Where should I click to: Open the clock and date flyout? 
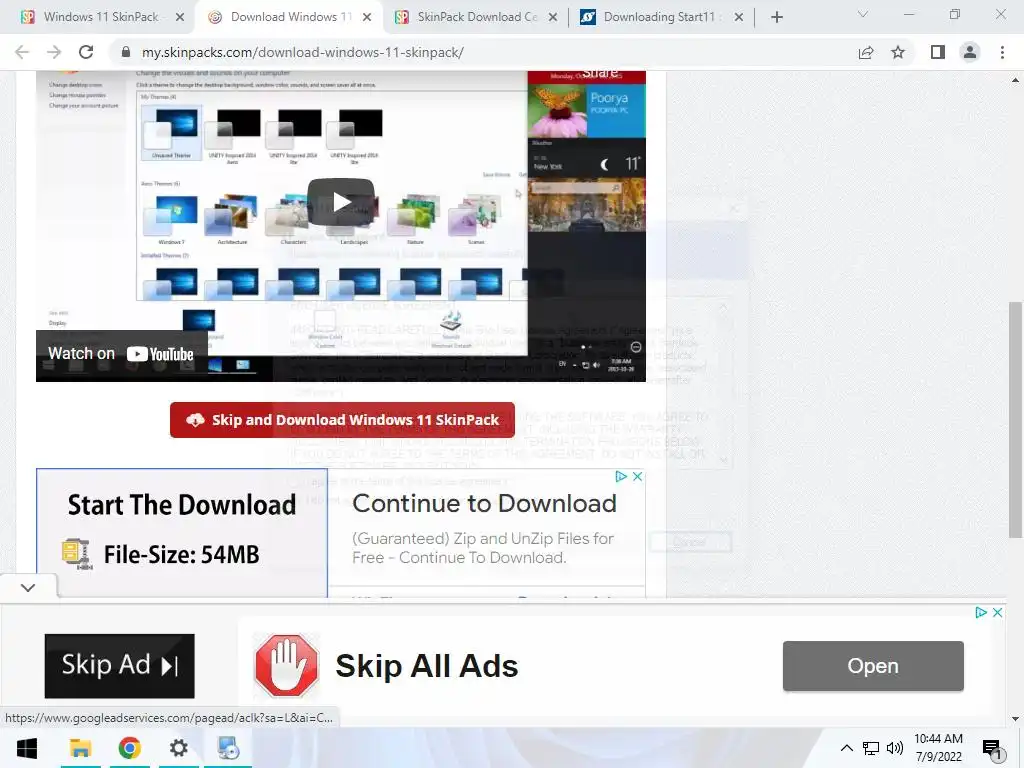coord(938,748)
